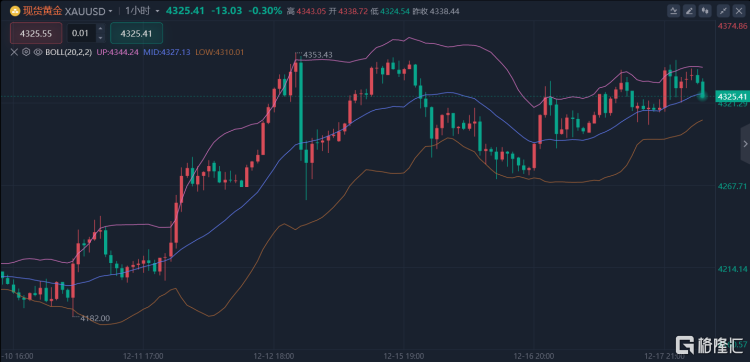The image size is (750, 362).
Task: Decrease lot size with down arrow
Action: click(x=100, y=38)
